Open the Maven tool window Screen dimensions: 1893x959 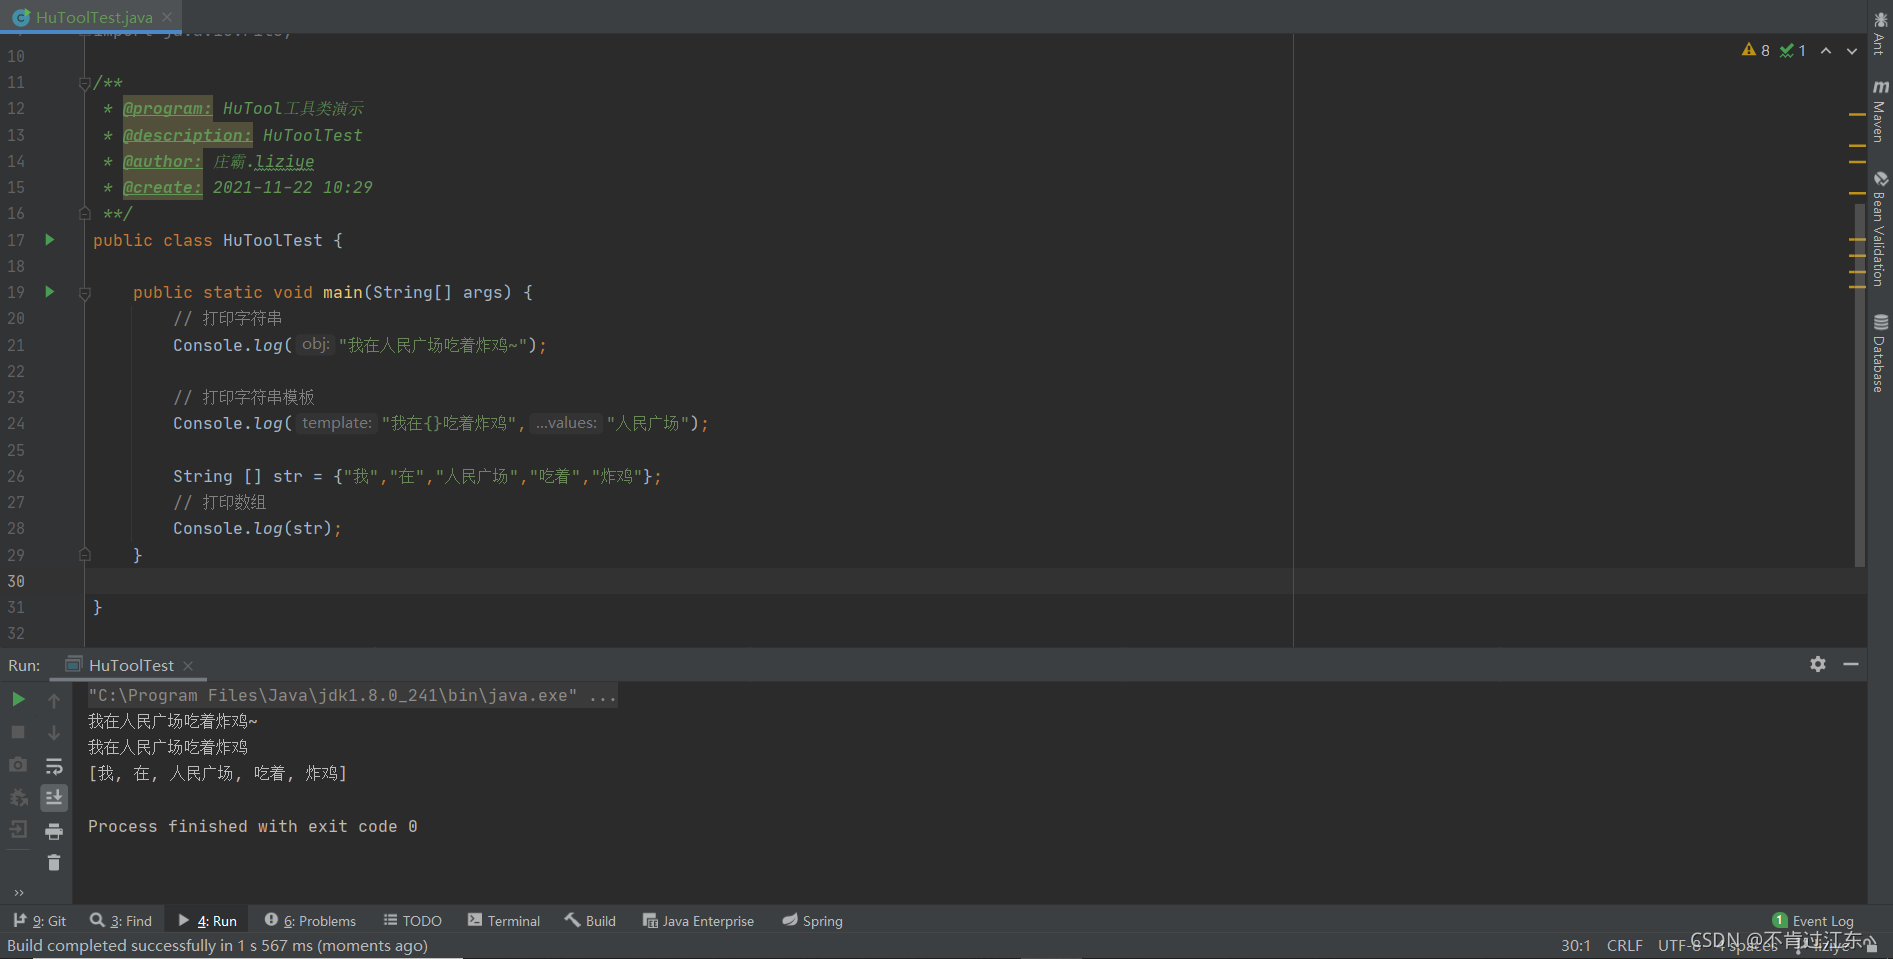click(1880, 111)
